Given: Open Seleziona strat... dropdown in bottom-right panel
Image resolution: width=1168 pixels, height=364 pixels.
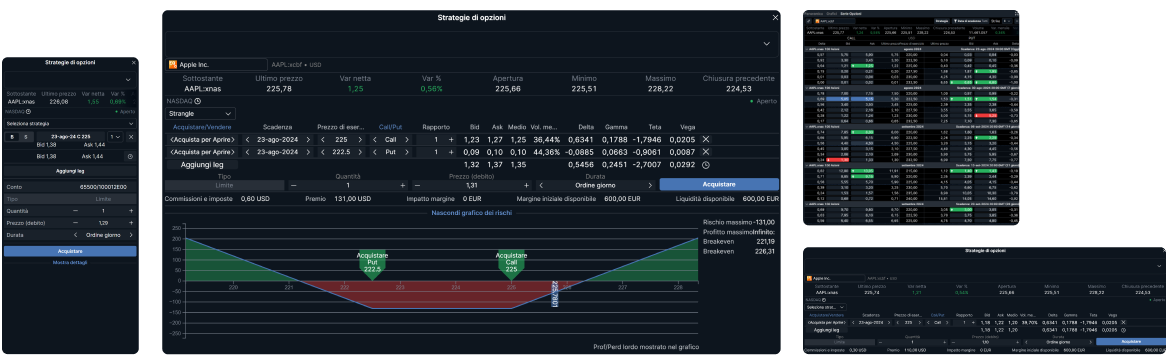Looking at the screenshot, I should click(826, 307).
